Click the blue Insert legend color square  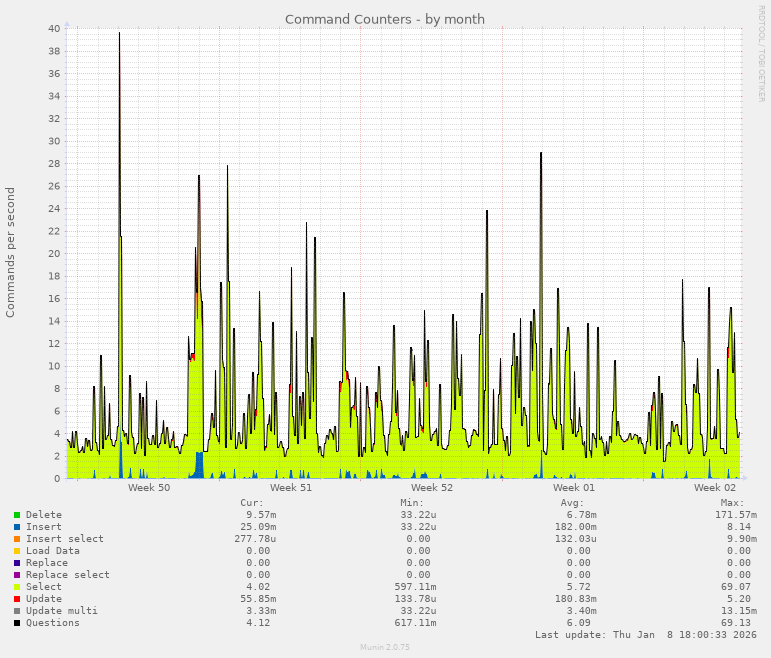point(17,527)
